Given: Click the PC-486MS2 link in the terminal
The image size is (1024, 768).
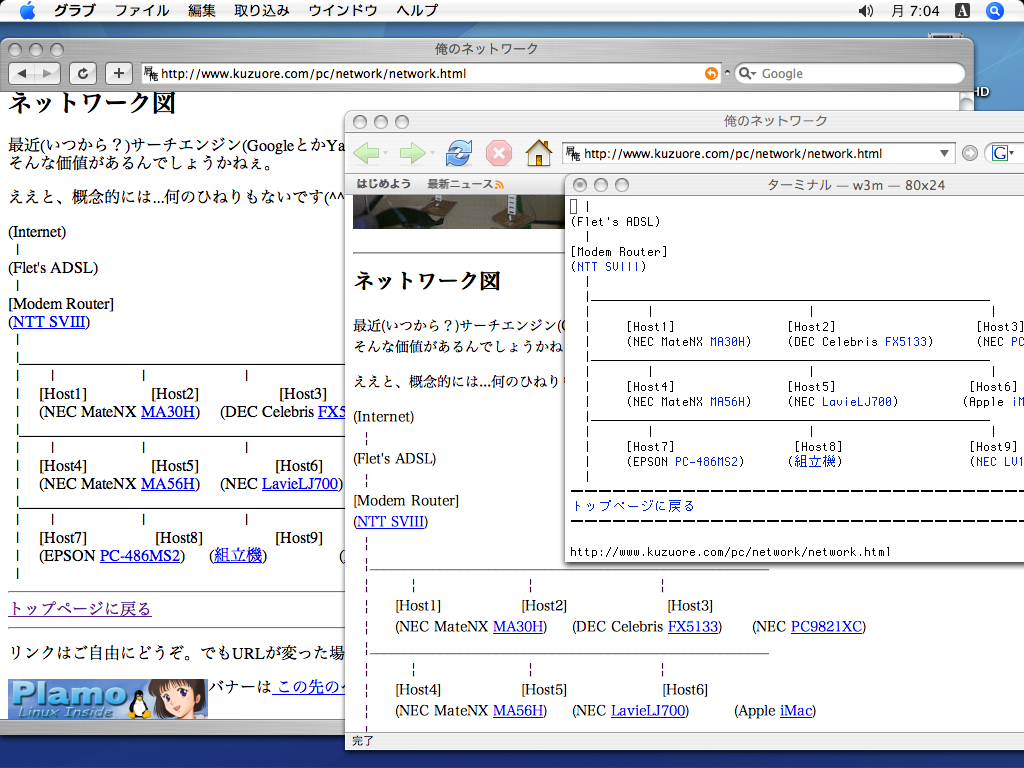Looking at the screenshot, I should point(706,462).
